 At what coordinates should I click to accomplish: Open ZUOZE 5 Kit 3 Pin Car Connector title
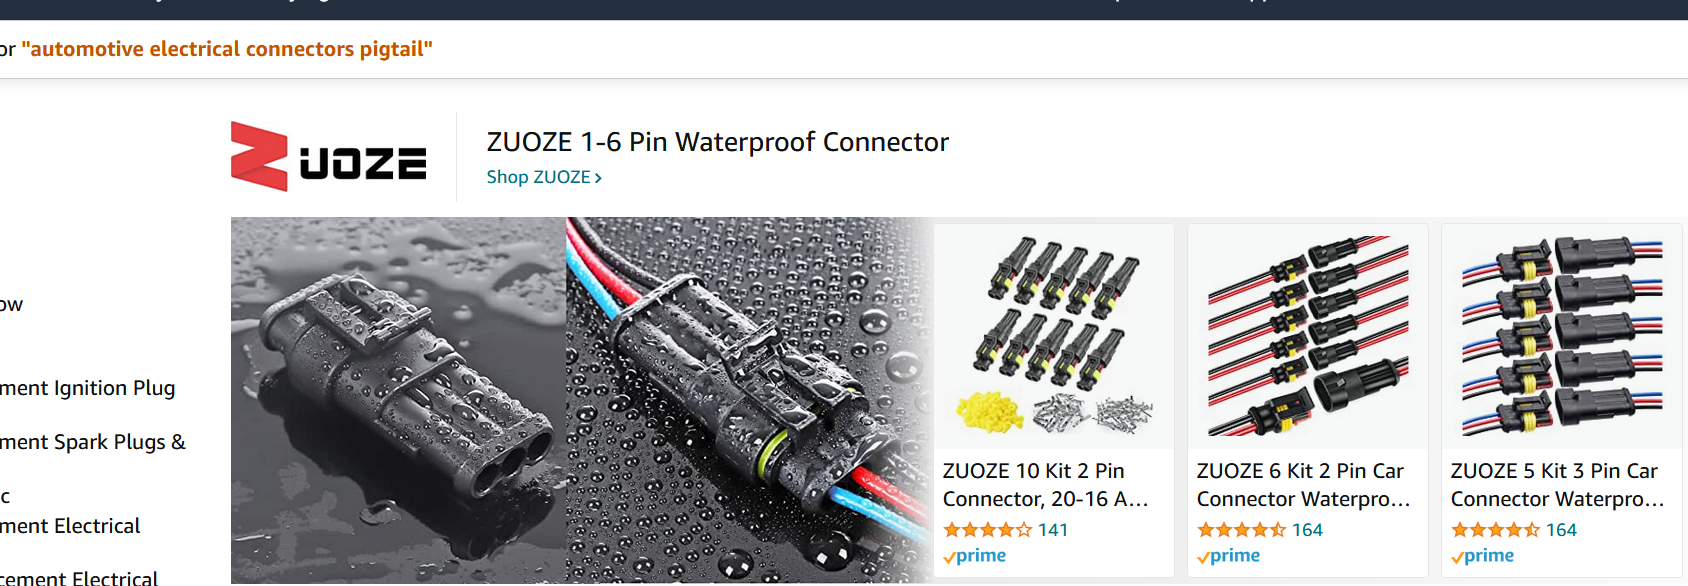point(1555,485)
